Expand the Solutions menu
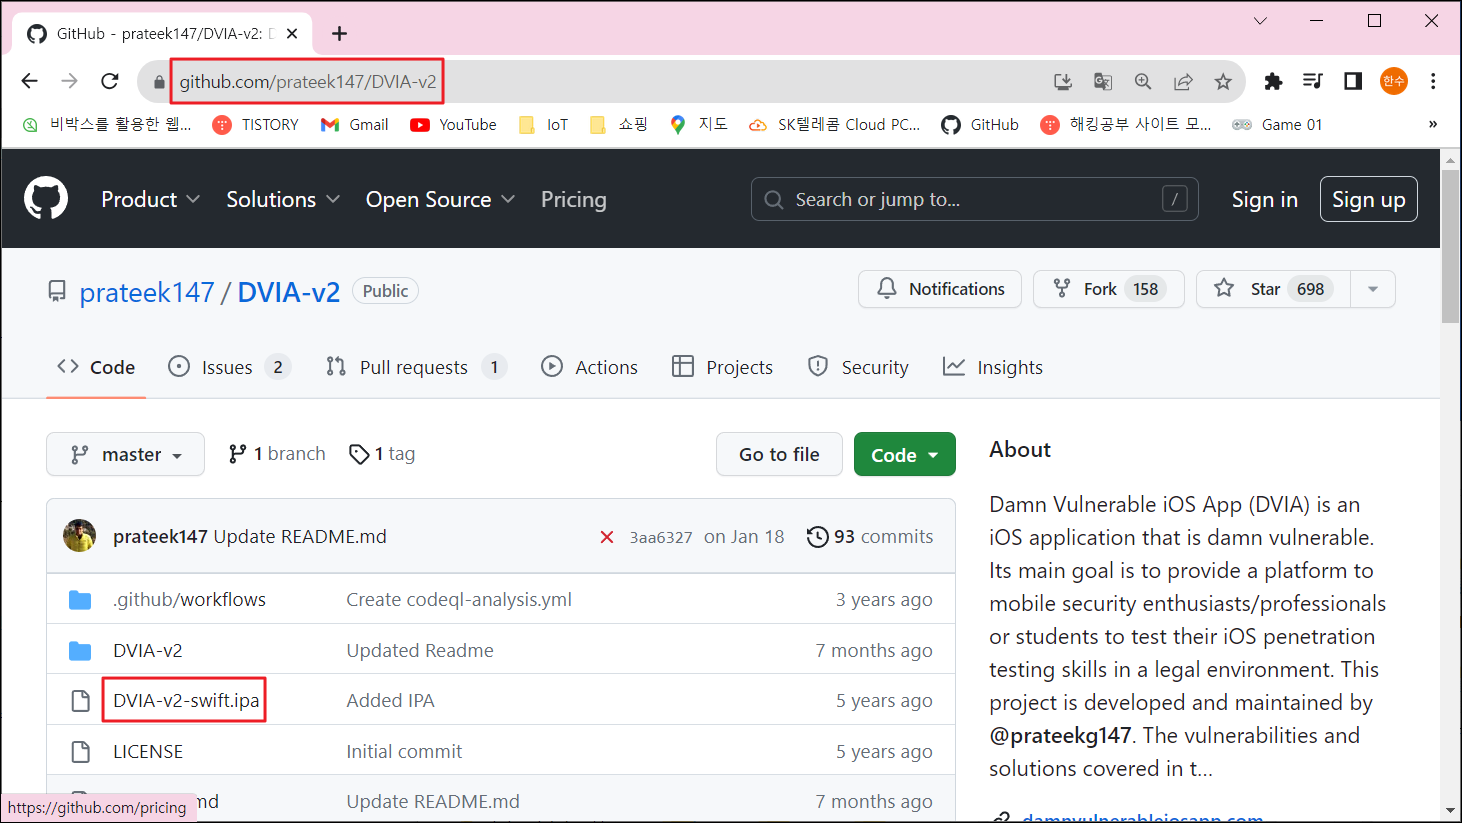 point(283,199)
